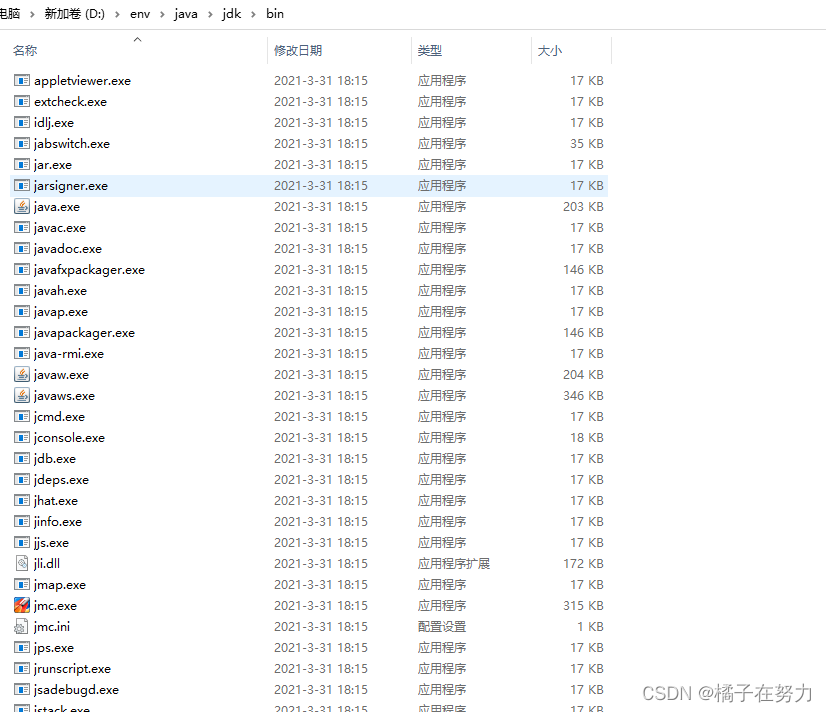
Task: Select the jdb.exe debugger icon
Action: [23, 458]
